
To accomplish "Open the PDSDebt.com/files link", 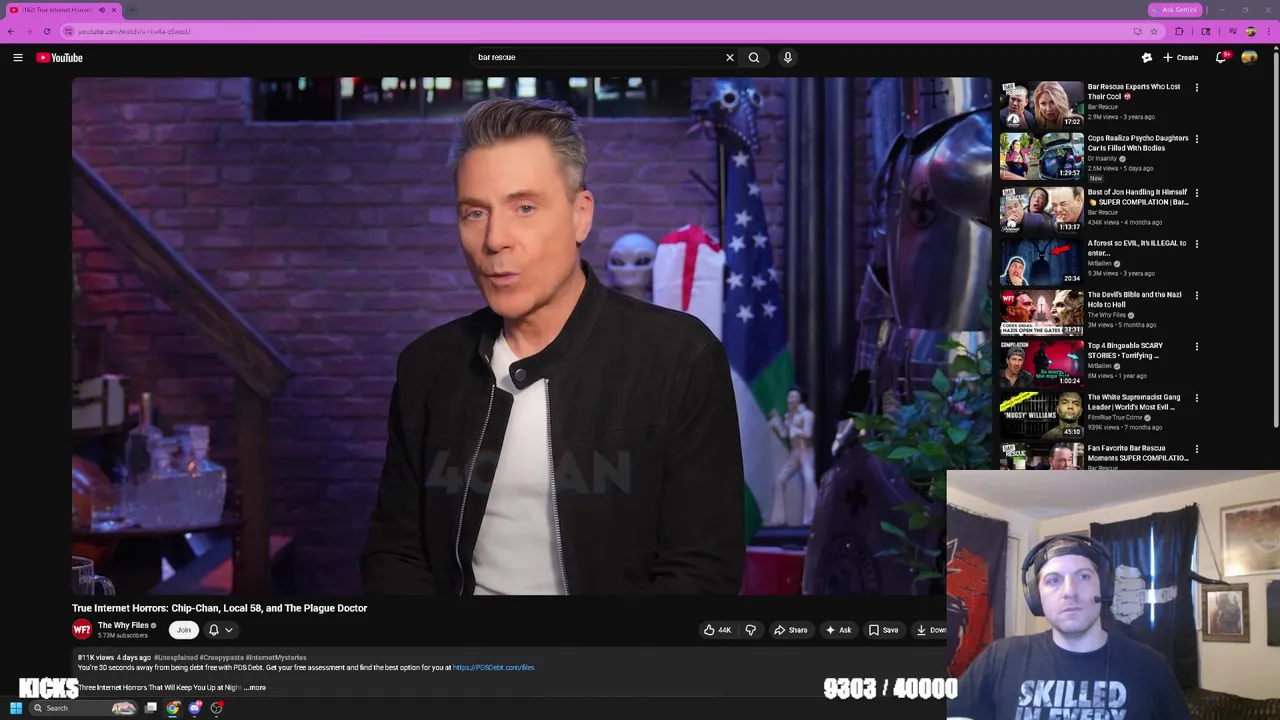I will pyautogui.click(x=493, y=667).
